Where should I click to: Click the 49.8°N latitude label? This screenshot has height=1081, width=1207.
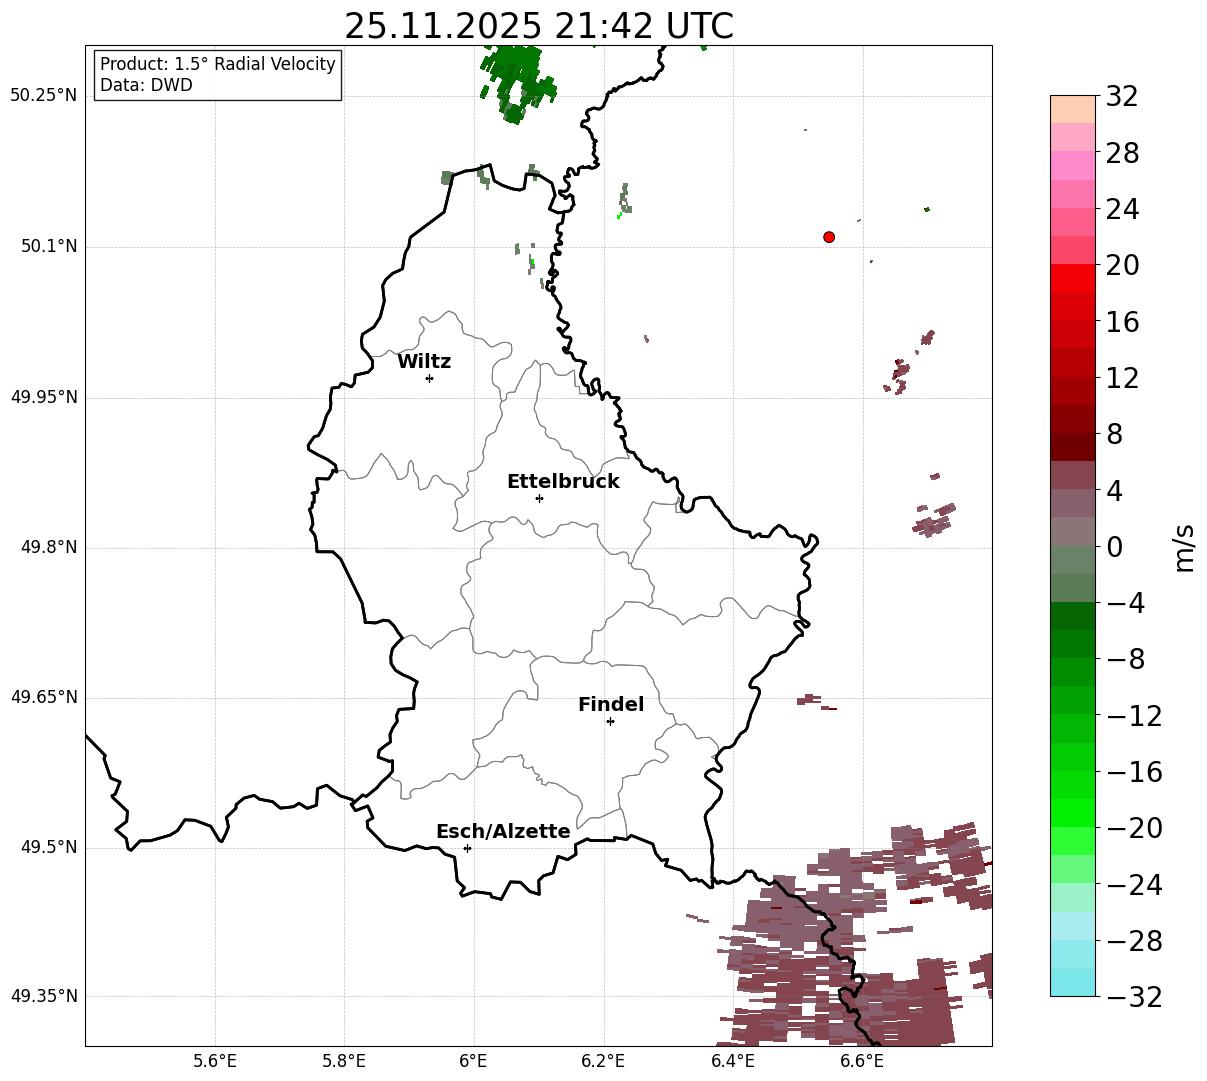click(49, 547)
